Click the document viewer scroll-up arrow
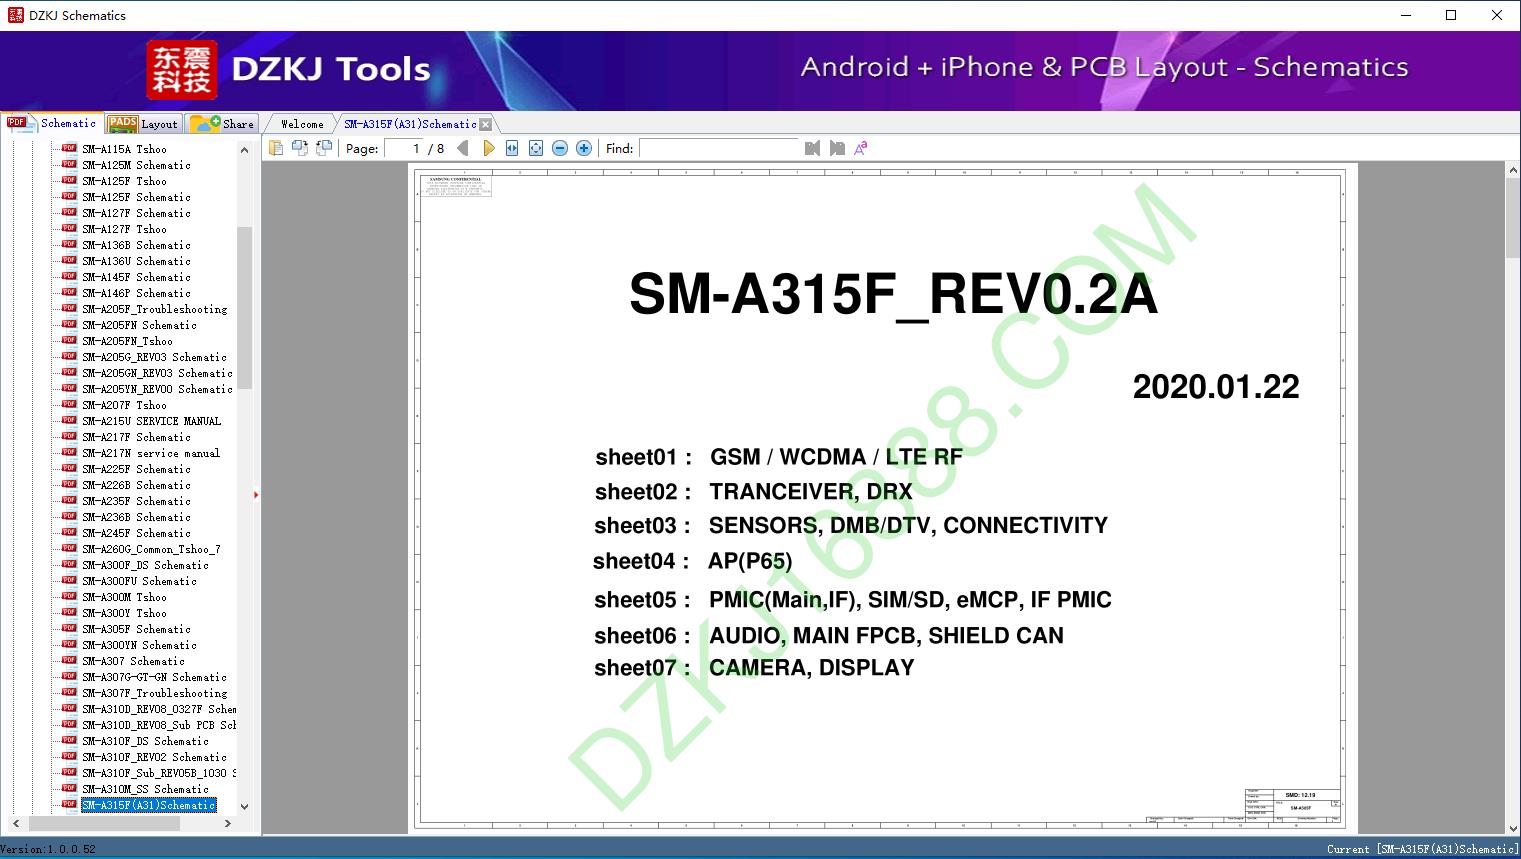 tap(1513, 171)
